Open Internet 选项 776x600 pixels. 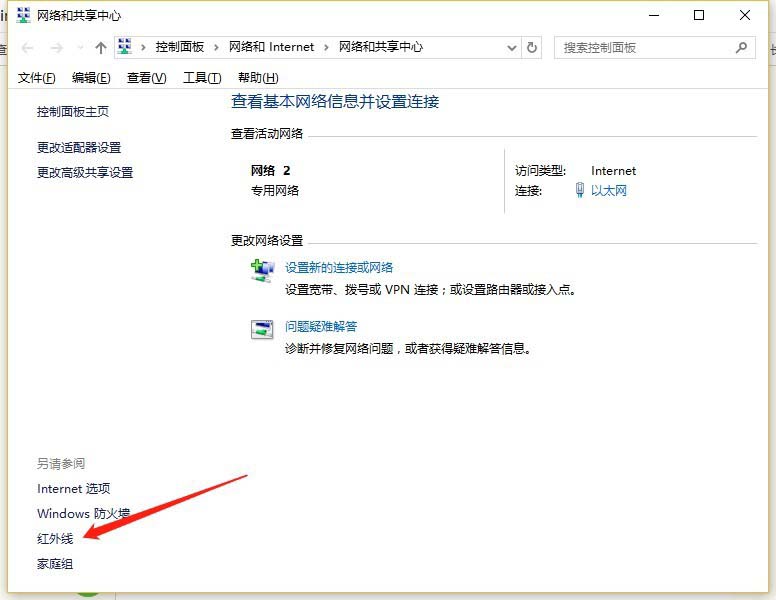coord(74,489)
